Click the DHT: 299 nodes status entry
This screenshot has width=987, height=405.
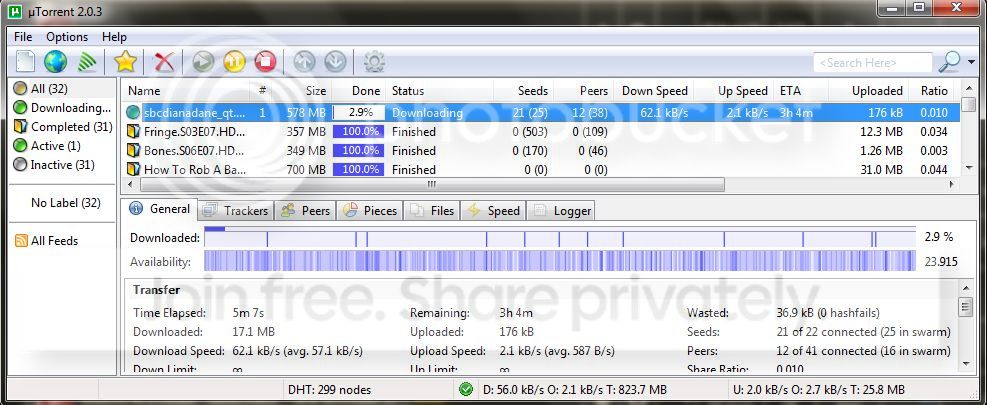click(329, 390)
